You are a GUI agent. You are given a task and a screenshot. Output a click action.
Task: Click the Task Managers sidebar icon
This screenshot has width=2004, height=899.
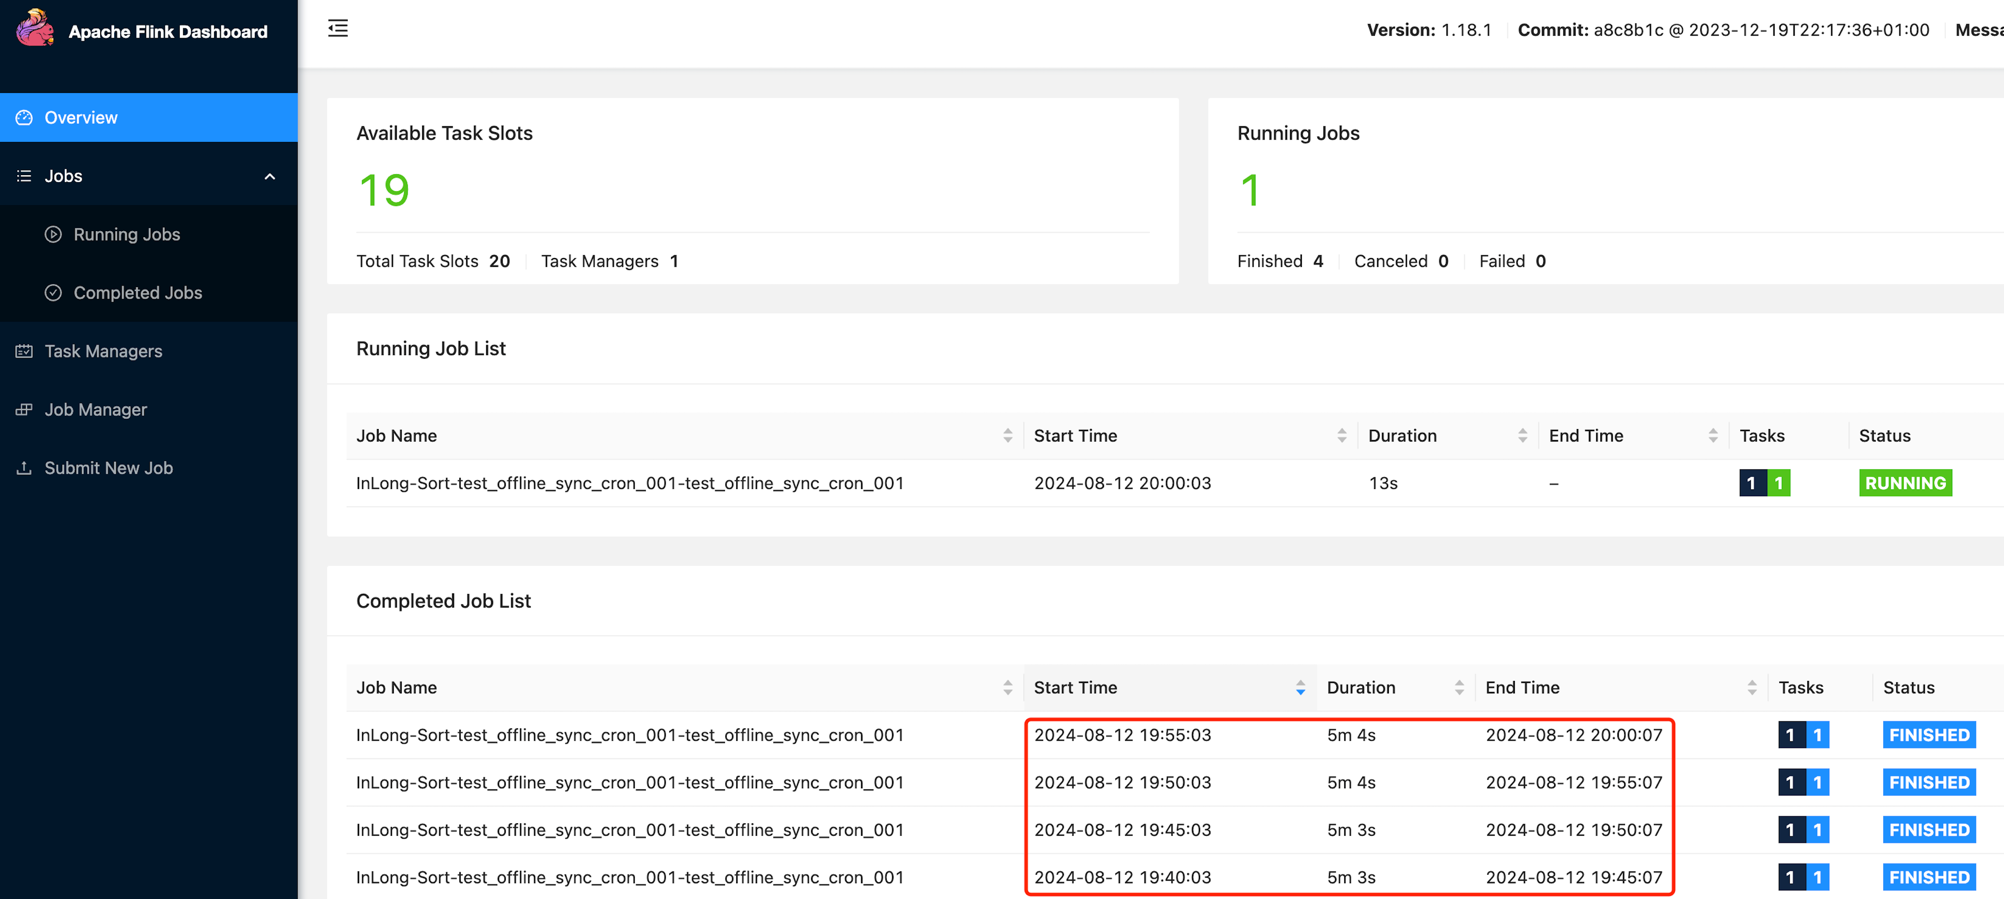point(24,351)
